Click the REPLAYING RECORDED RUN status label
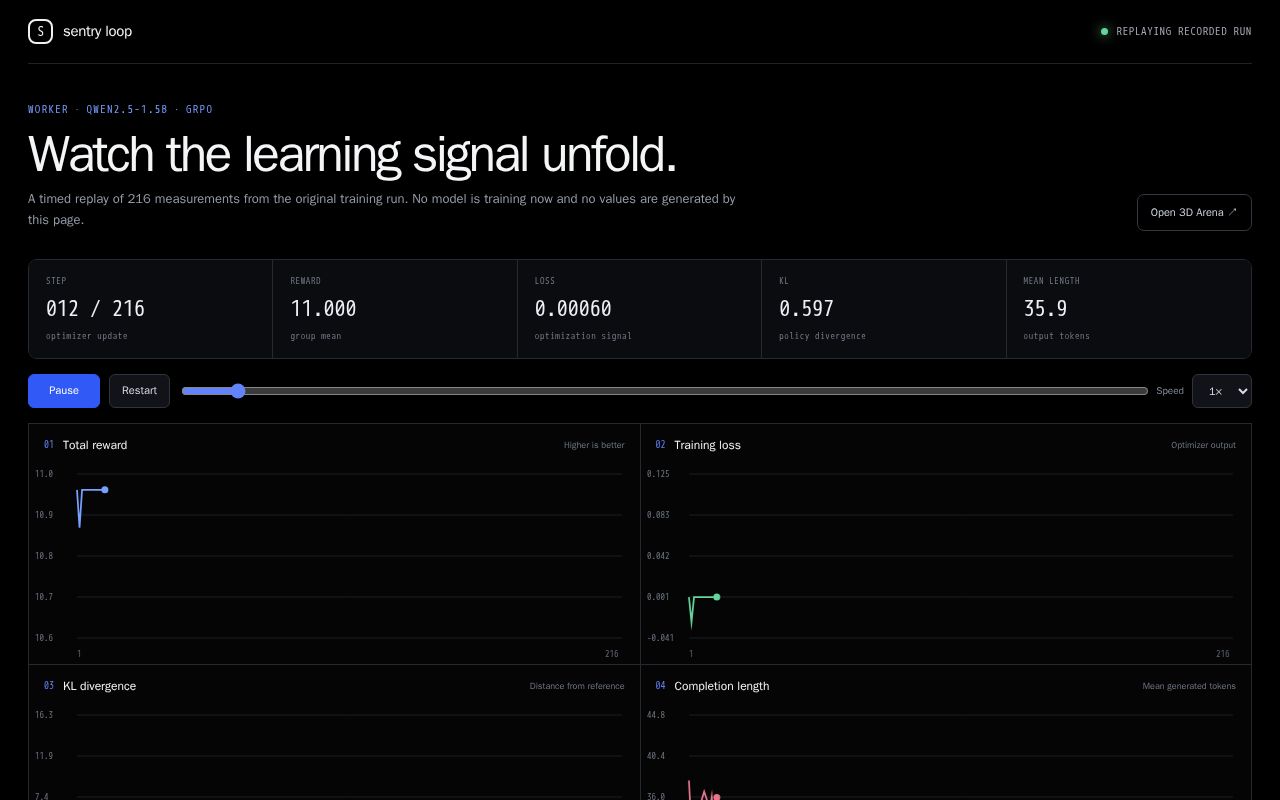Image resolution: width=1280 pixels, height=800 pixels. tap(1184, 31)
